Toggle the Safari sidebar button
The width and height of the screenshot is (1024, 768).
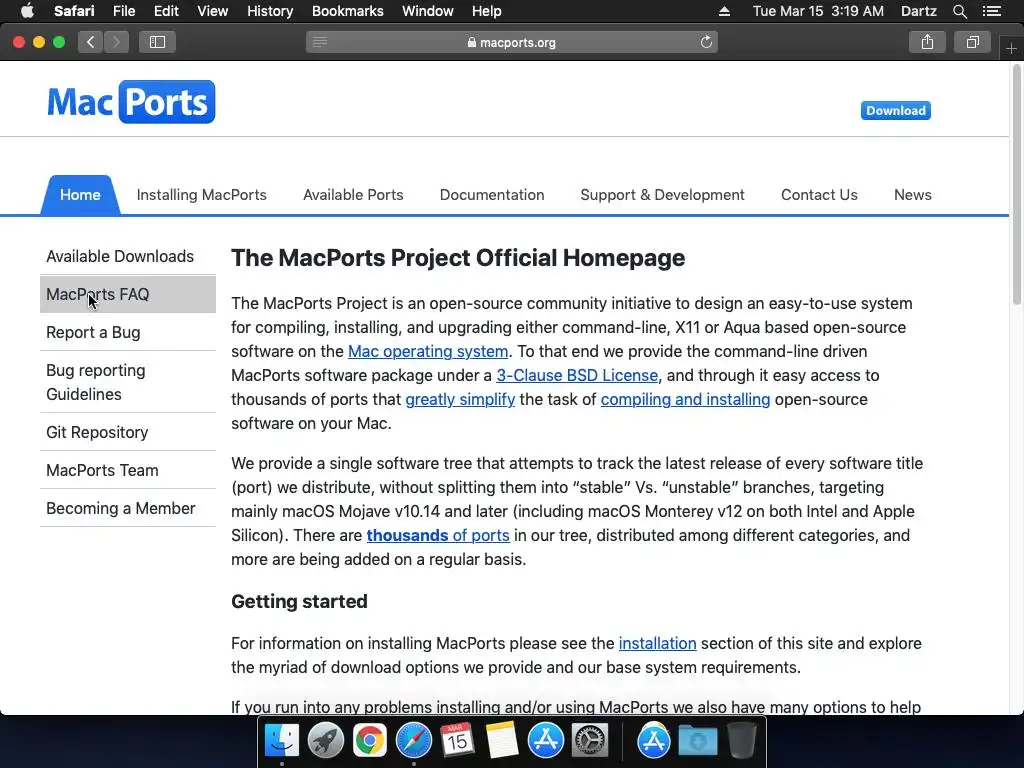click(x=157, y=42)
